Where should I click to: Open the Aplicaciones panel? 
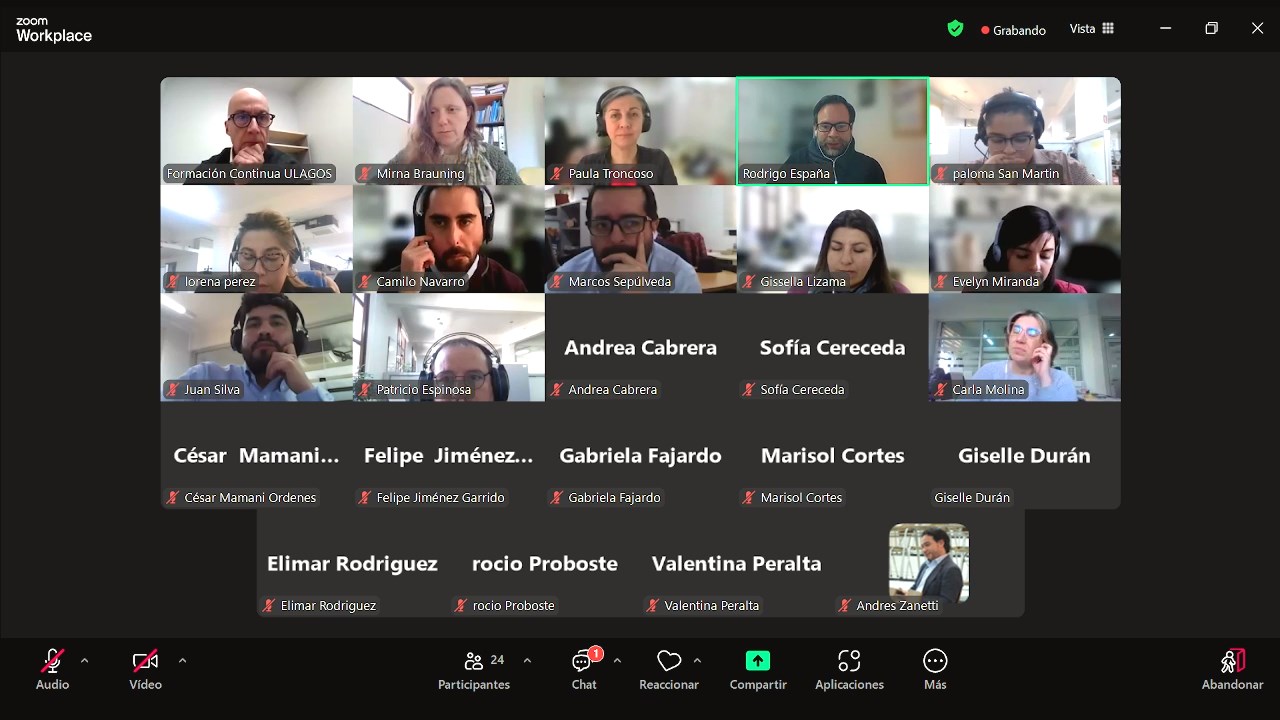pyautogui.click(x=849, y=669)
